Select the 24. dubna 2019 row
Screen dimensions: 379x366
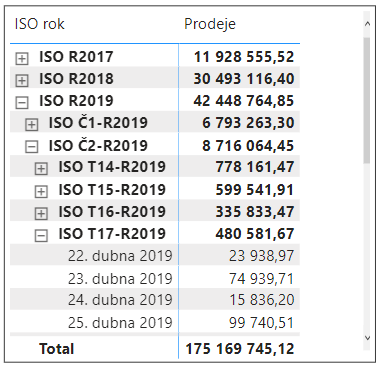tap(155, 300)
